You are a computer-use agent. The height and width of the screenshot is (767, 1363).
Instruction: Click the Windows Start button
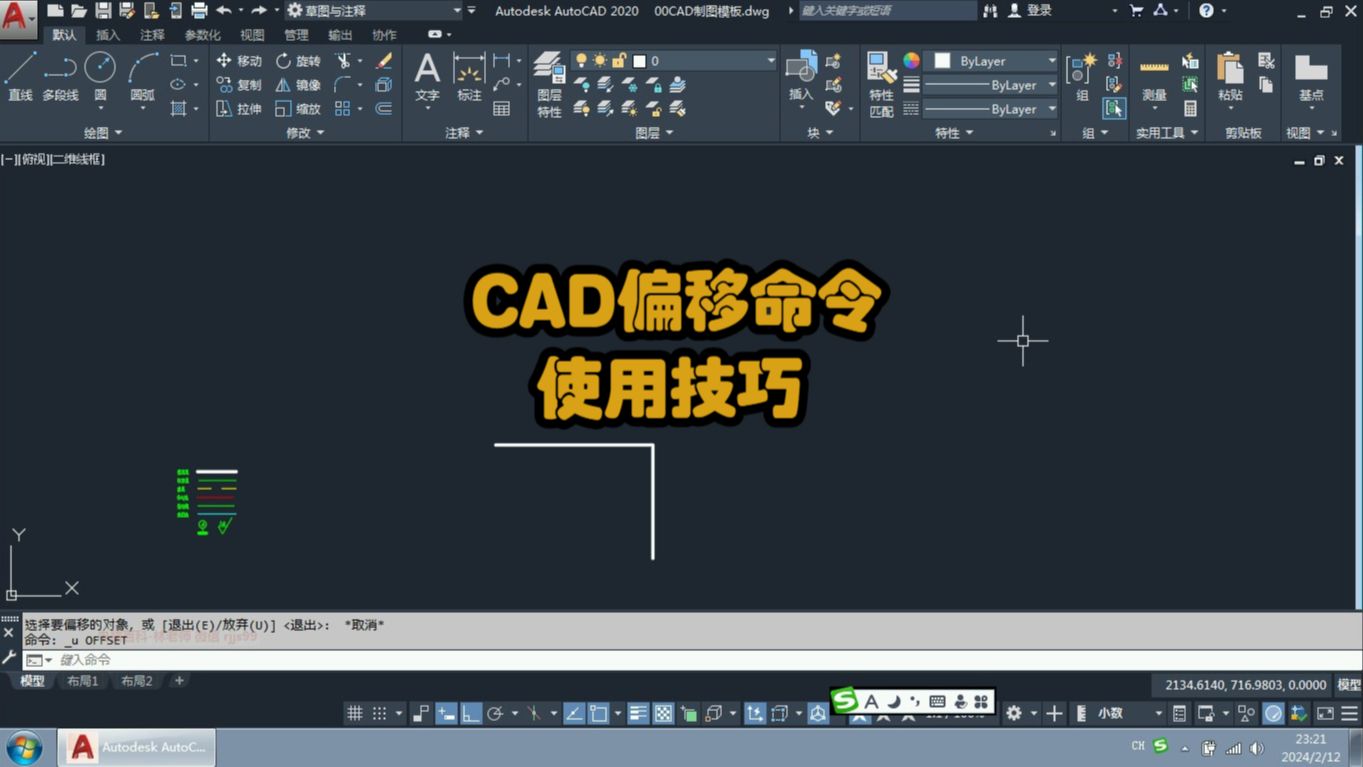23,747
